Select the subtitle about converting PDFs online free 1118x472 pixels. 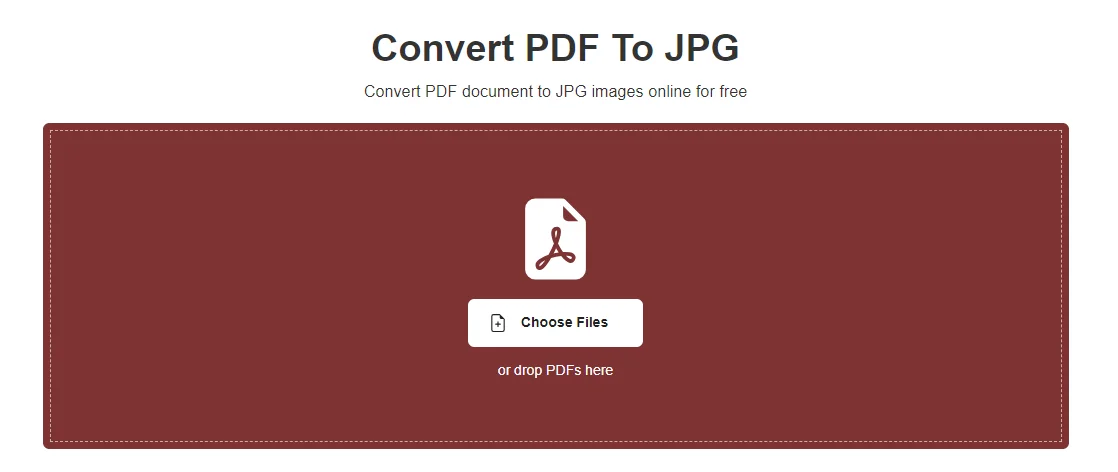555,91
